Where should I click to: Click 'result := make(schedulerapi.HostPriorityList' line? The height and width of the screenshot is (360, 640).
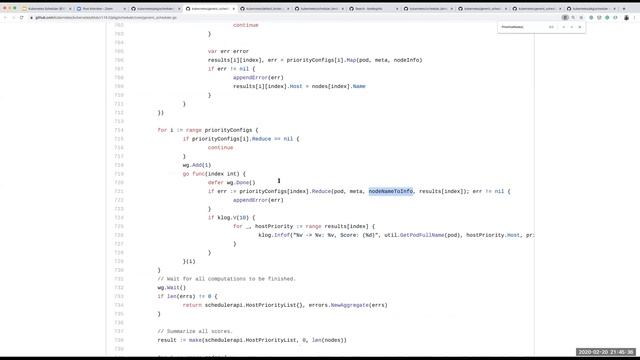click(x=252, y=340)
